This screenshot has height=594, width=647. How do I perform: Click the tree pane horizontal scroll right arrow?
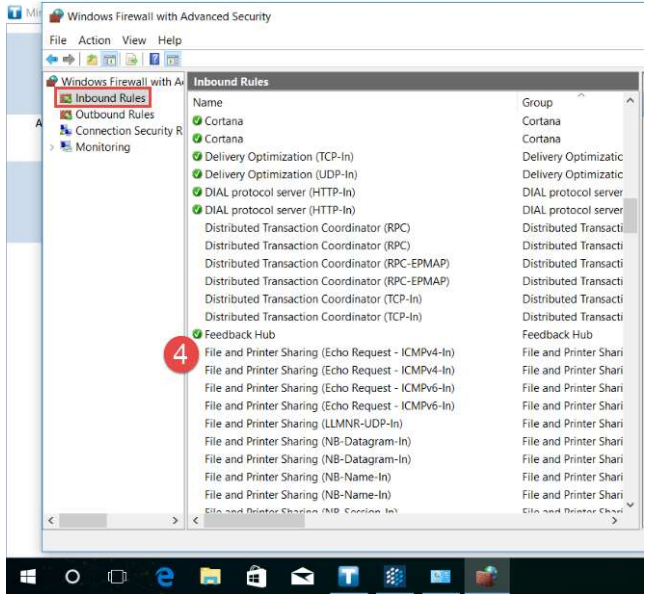click(175, 521)
